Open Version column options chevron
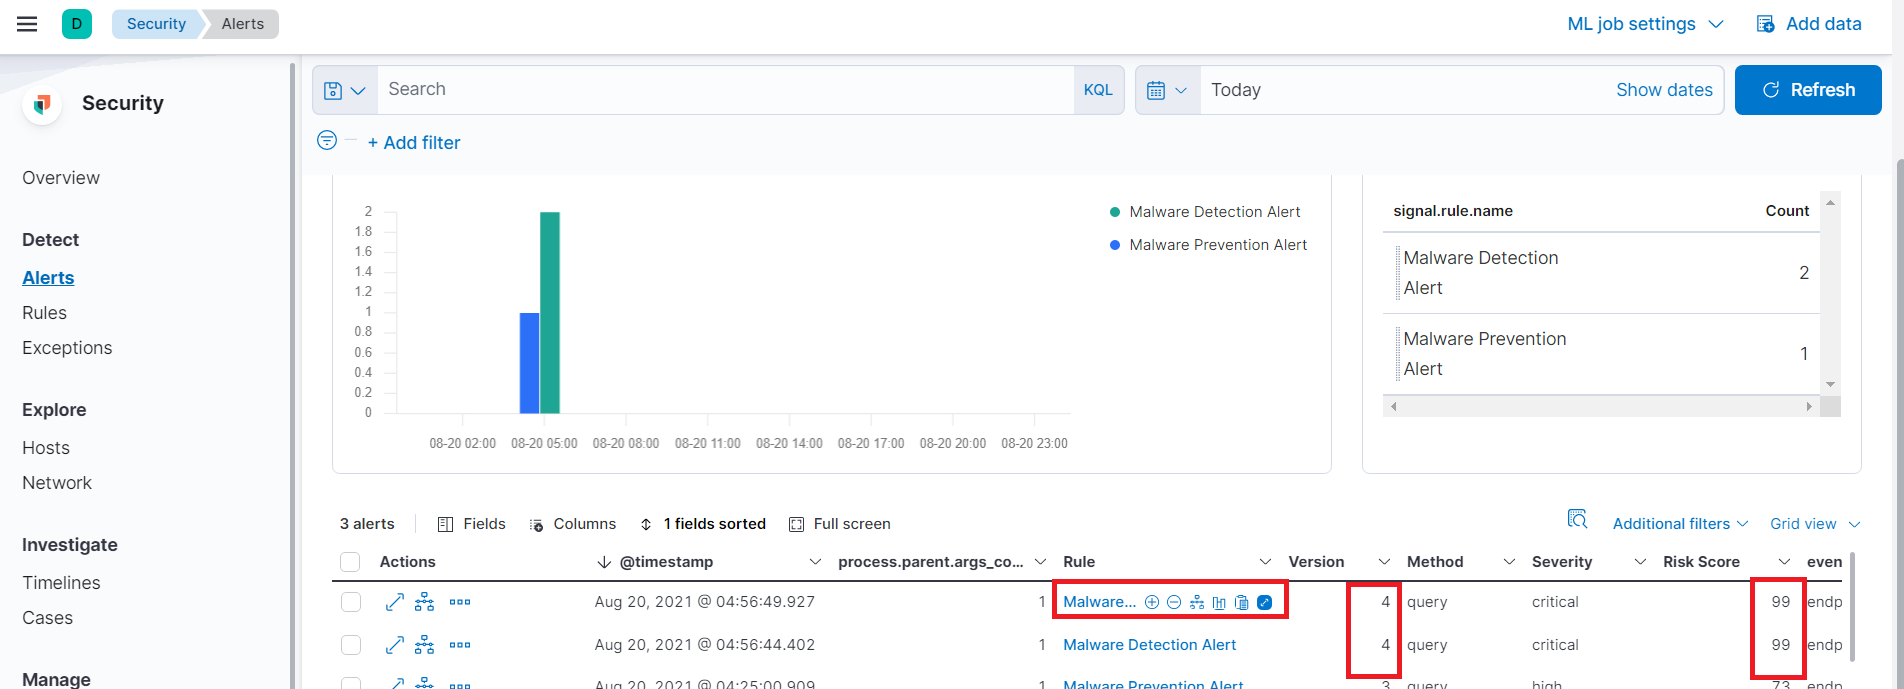The image size is (1904, 689). pos(1384,562)
